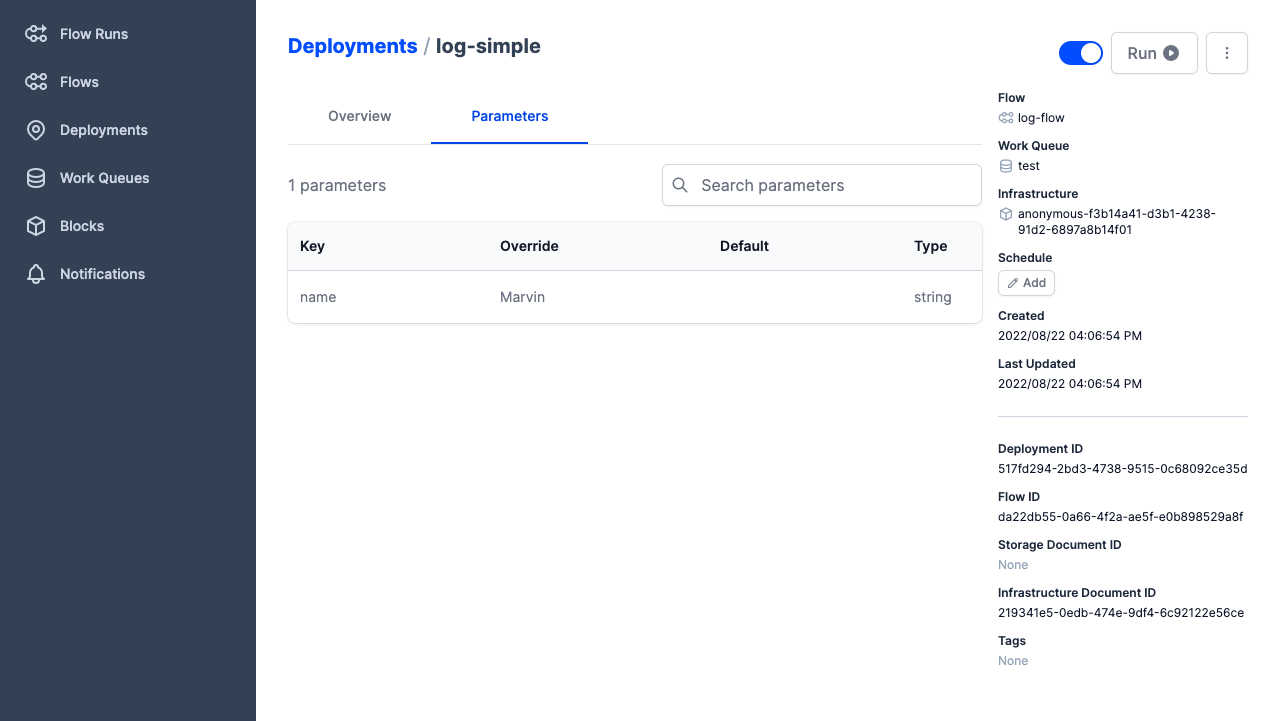Click the Type column header

tap(930, 246)
